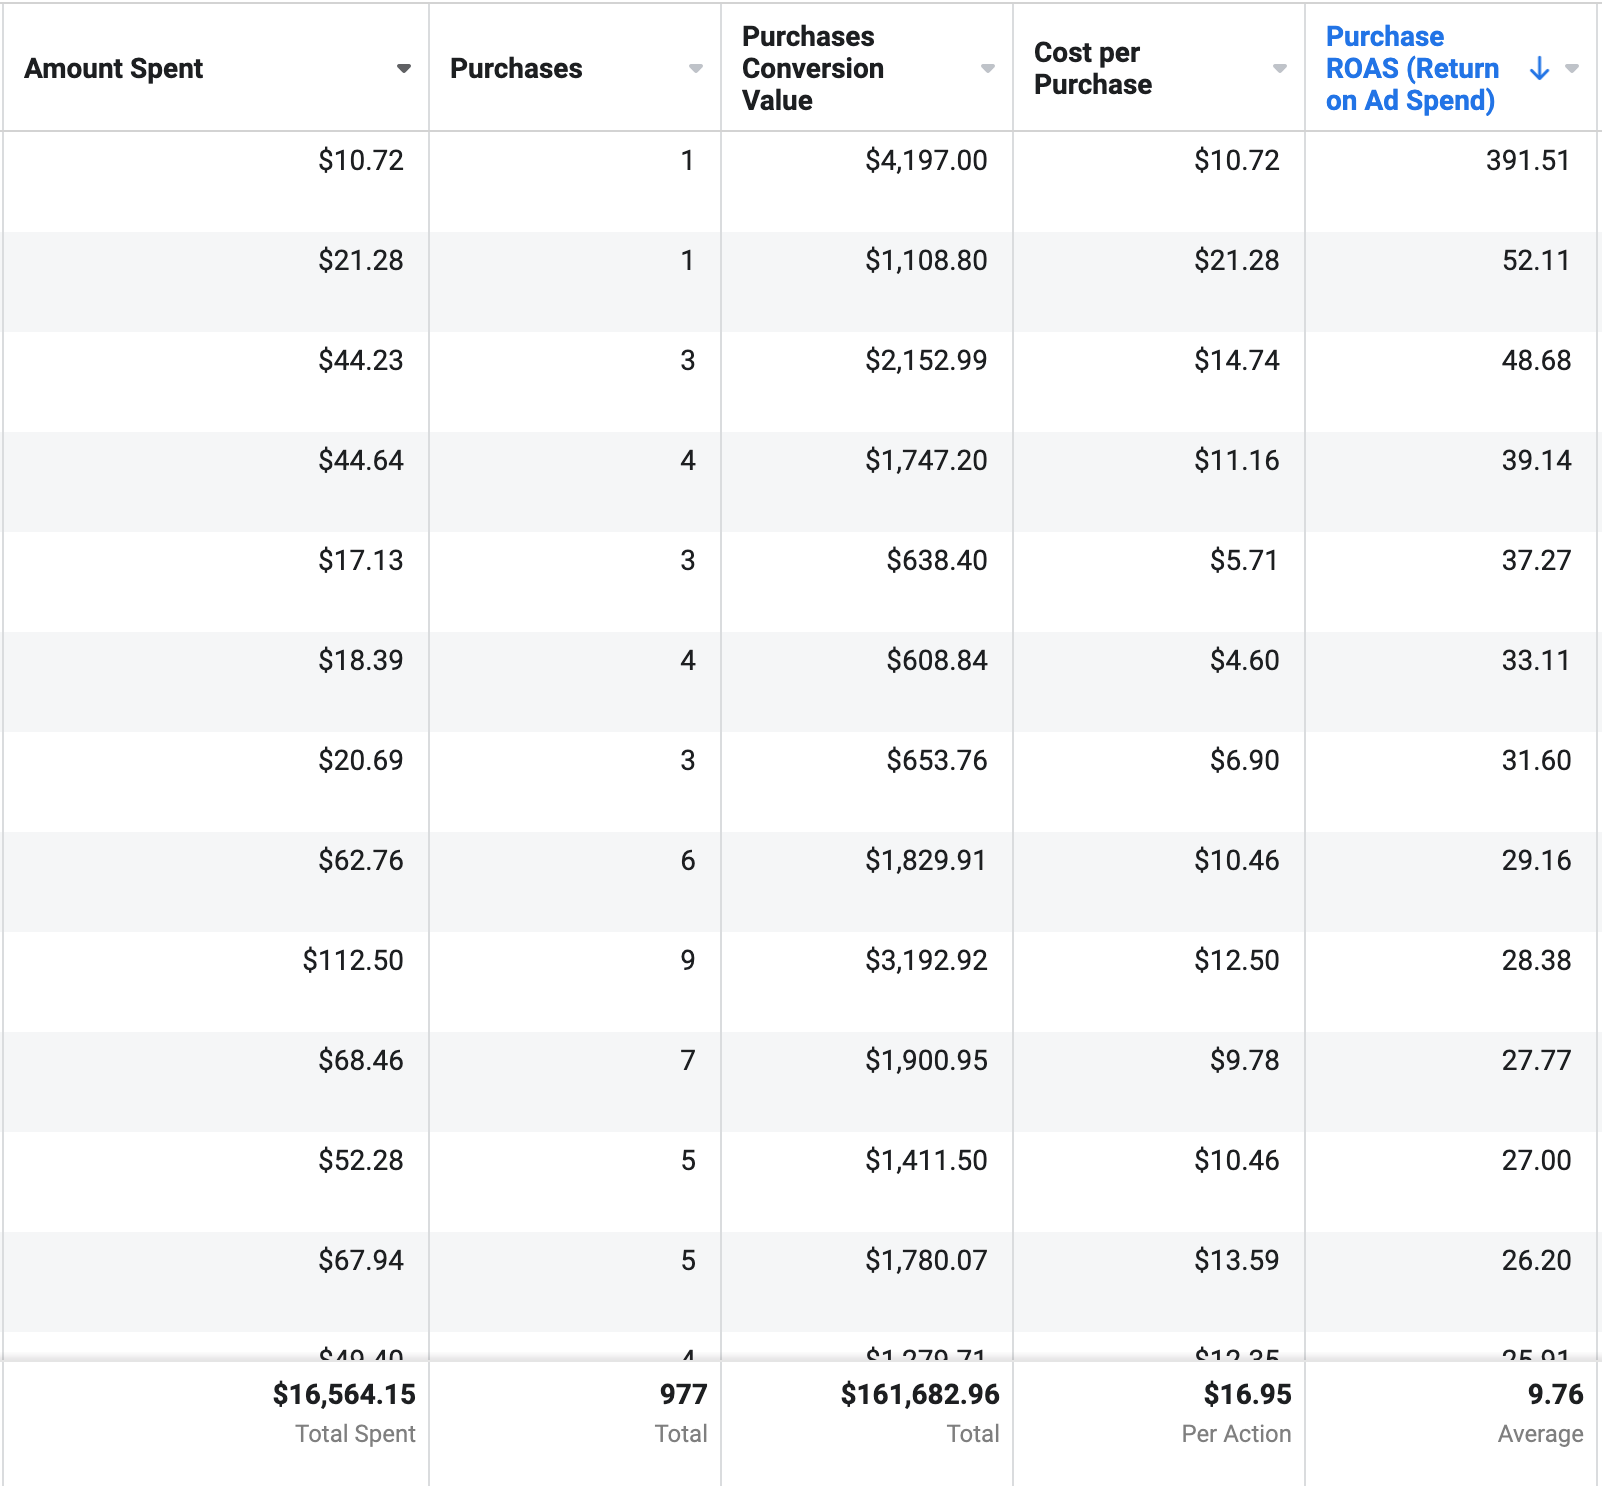The image size is (1602, 1486).
Task: Open the Amount Spent column dropdown arrow
Action: [x=403, y=68]
